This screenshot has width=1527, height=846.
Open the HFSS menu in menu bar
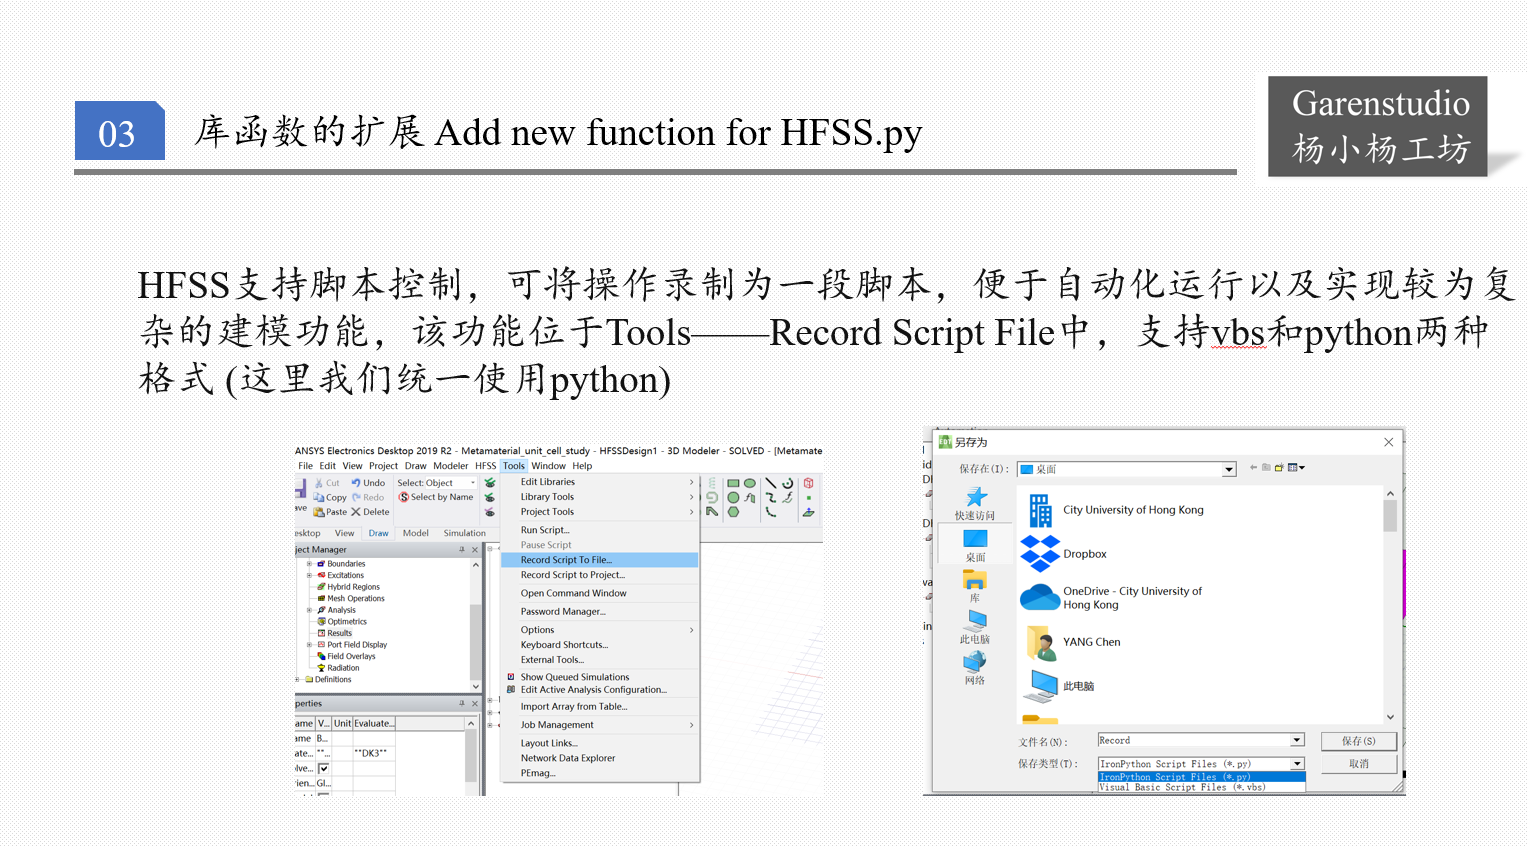pyautogui.click(x=485, y=466)
